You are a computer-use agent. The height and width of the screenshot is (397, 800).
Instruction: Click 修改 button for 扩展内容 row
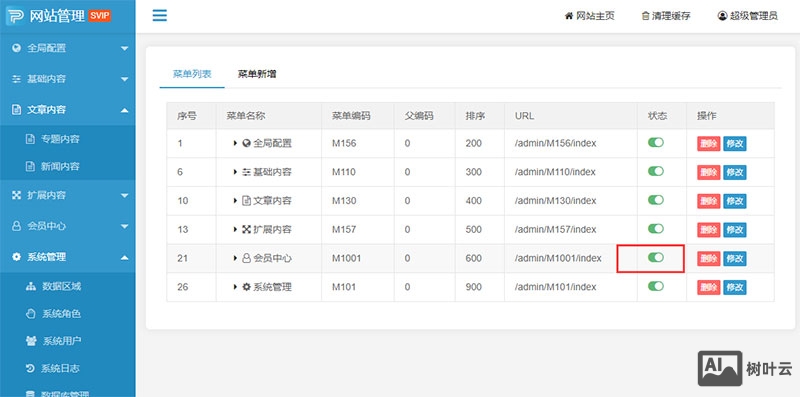pyautogui.click(x=735, y=230)
